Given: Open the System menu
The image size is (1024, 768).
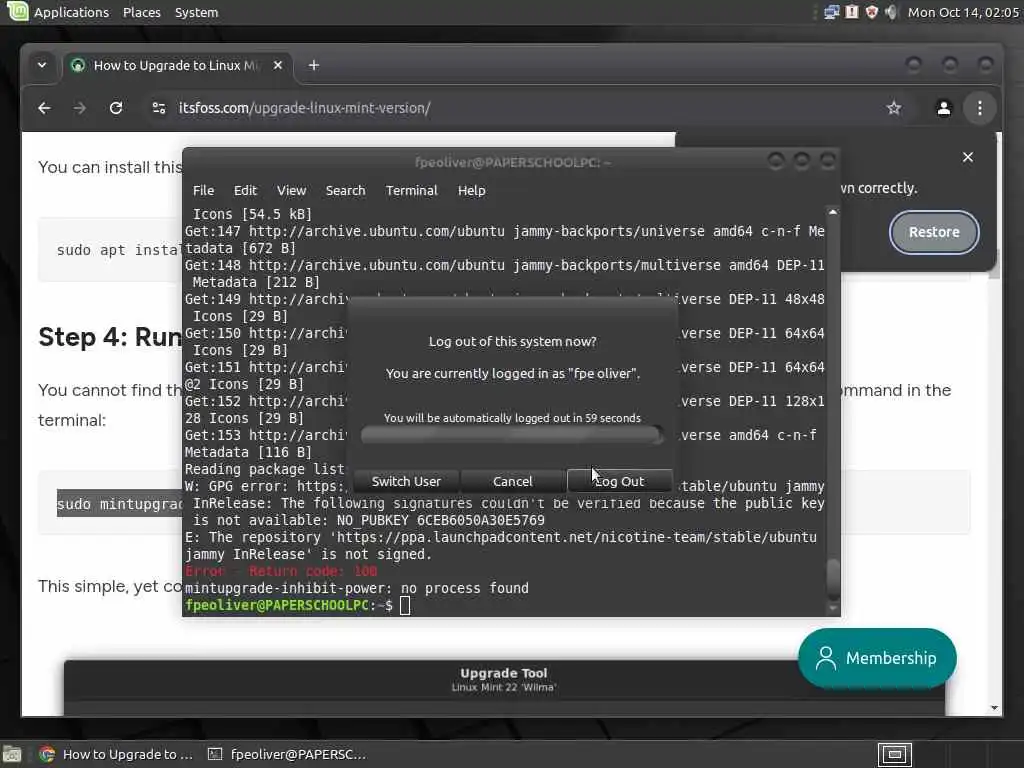Looking at the screenshot, I should pos(197,12).
